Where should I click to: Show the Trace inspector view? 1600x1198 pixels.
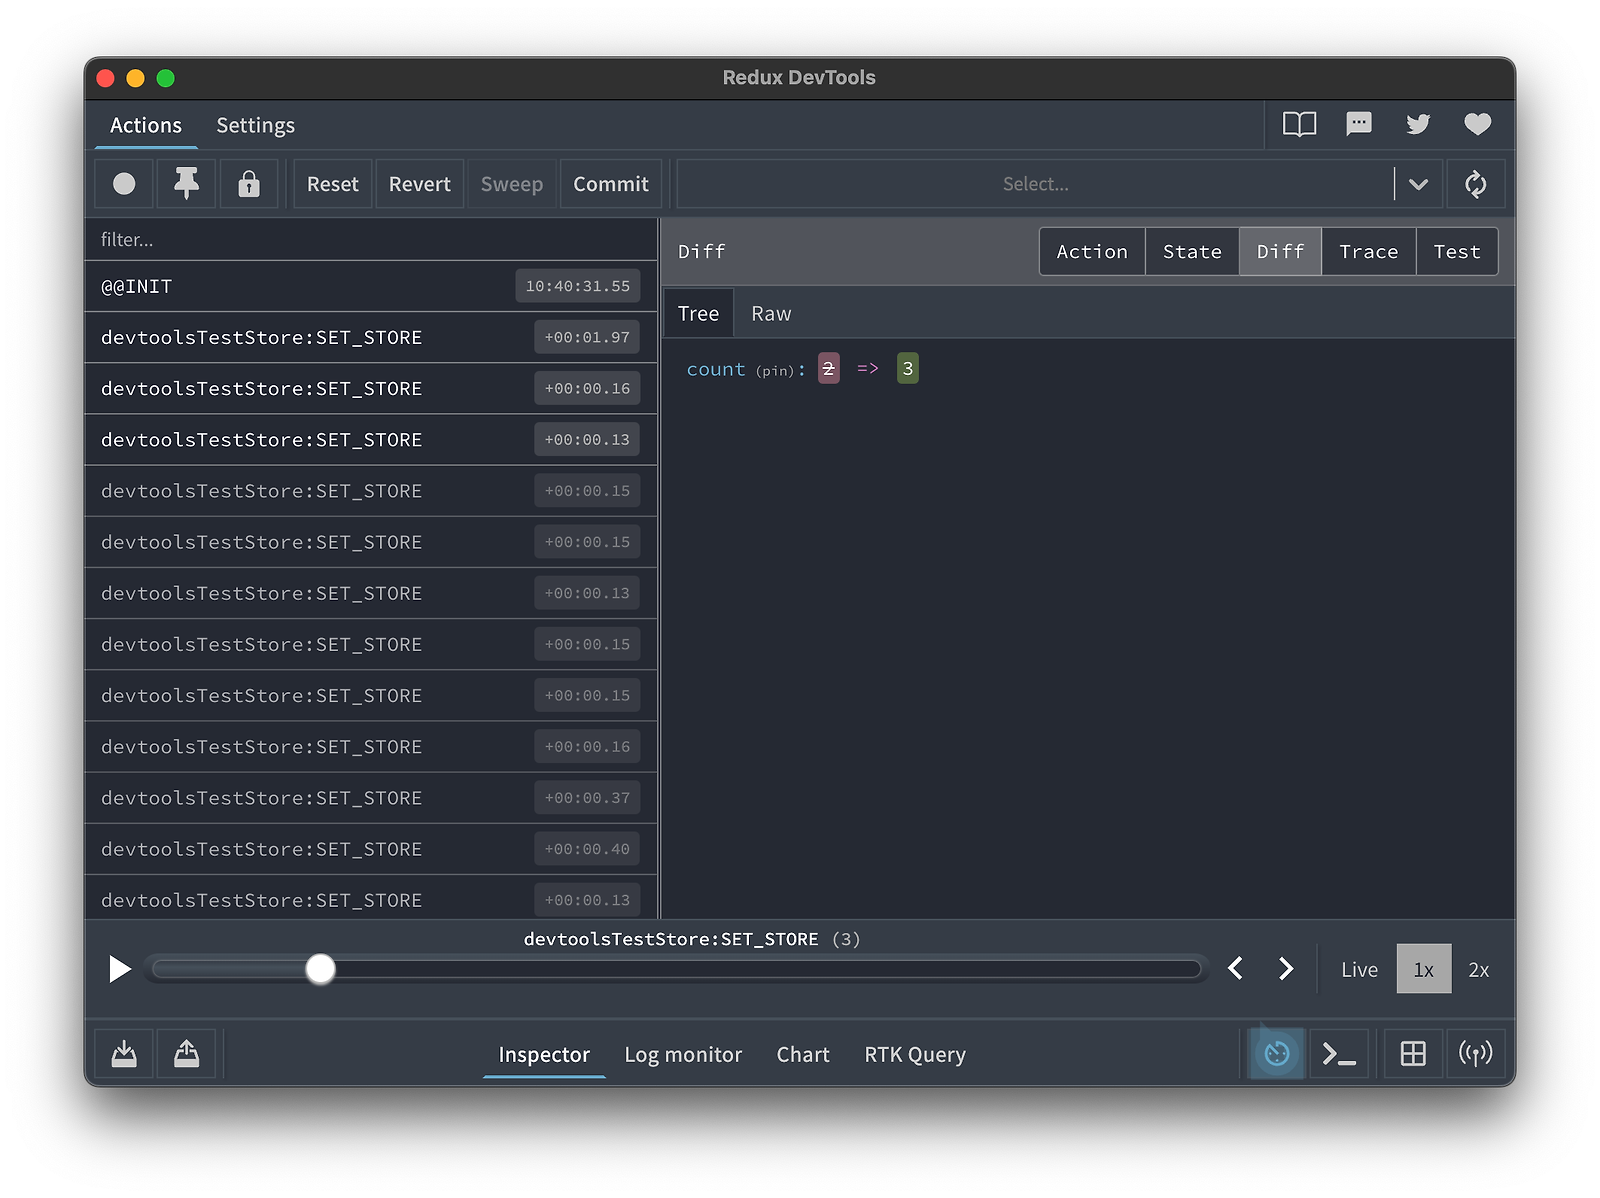pos(1368,251)
